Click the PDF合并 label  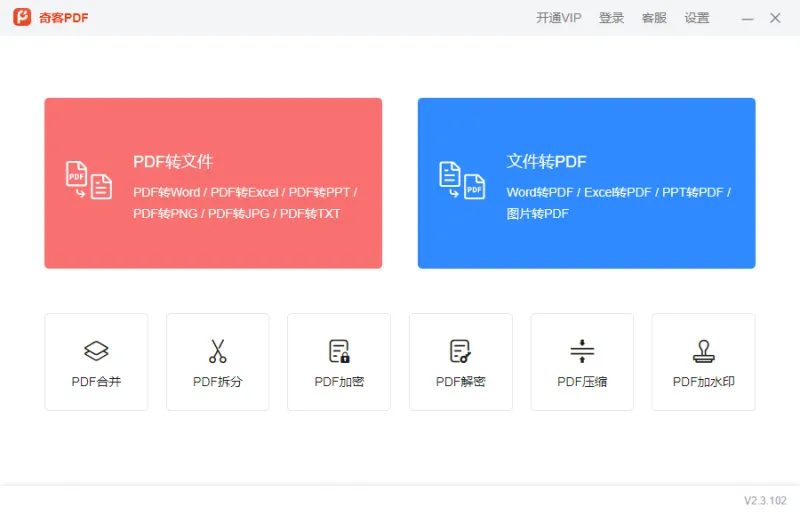pos(96,381)
